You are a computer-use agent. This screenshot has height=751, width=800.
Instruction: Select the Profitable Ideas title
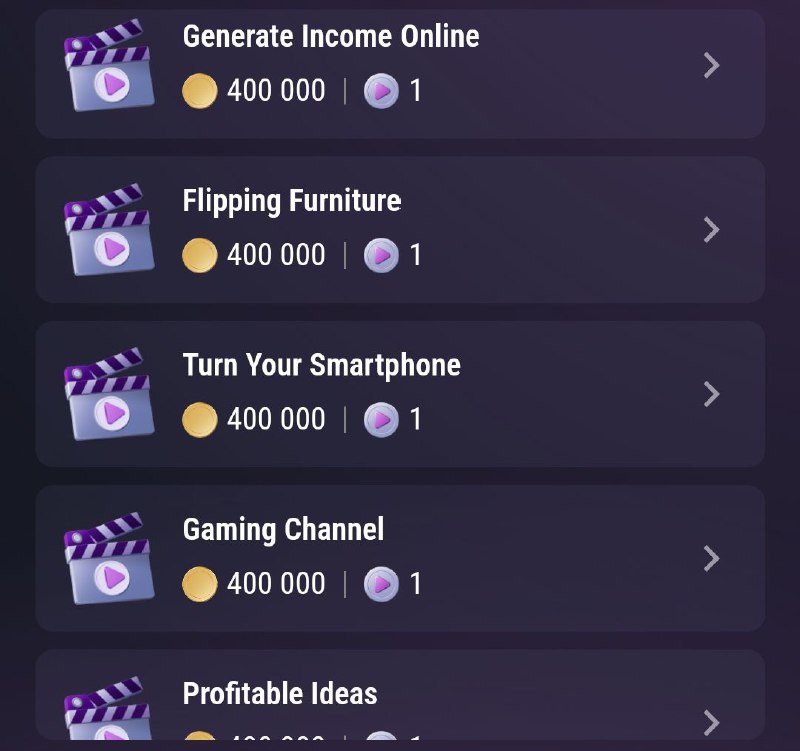280,693
